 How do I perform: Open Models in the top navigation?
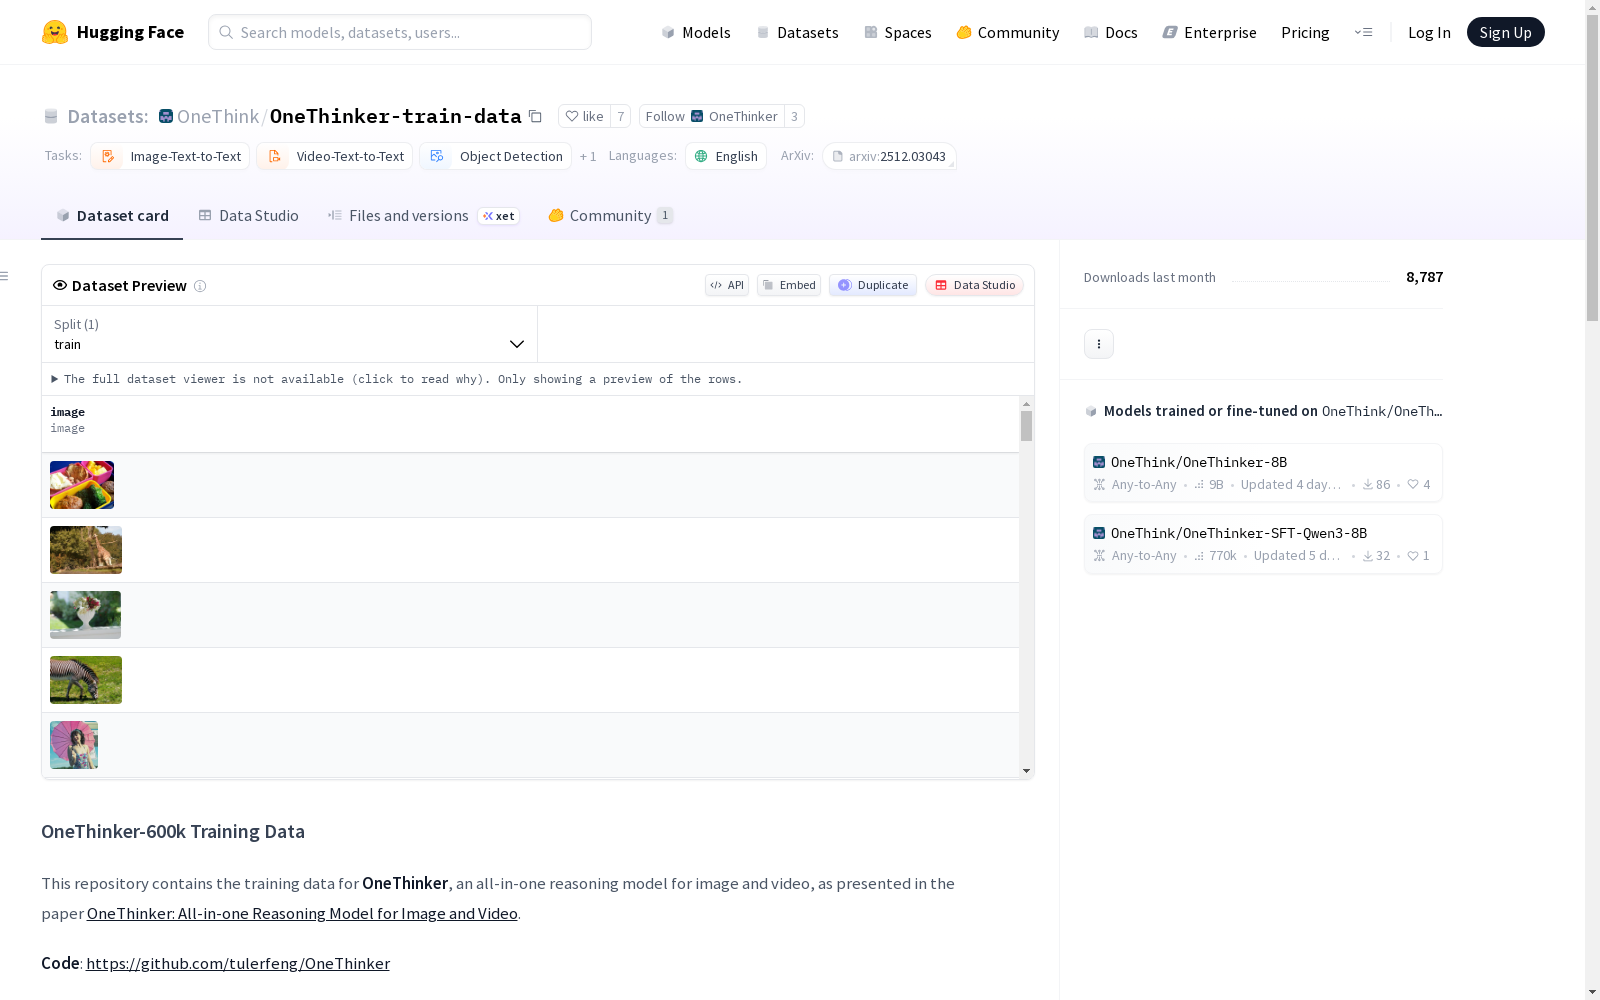(x=696, y=32)
